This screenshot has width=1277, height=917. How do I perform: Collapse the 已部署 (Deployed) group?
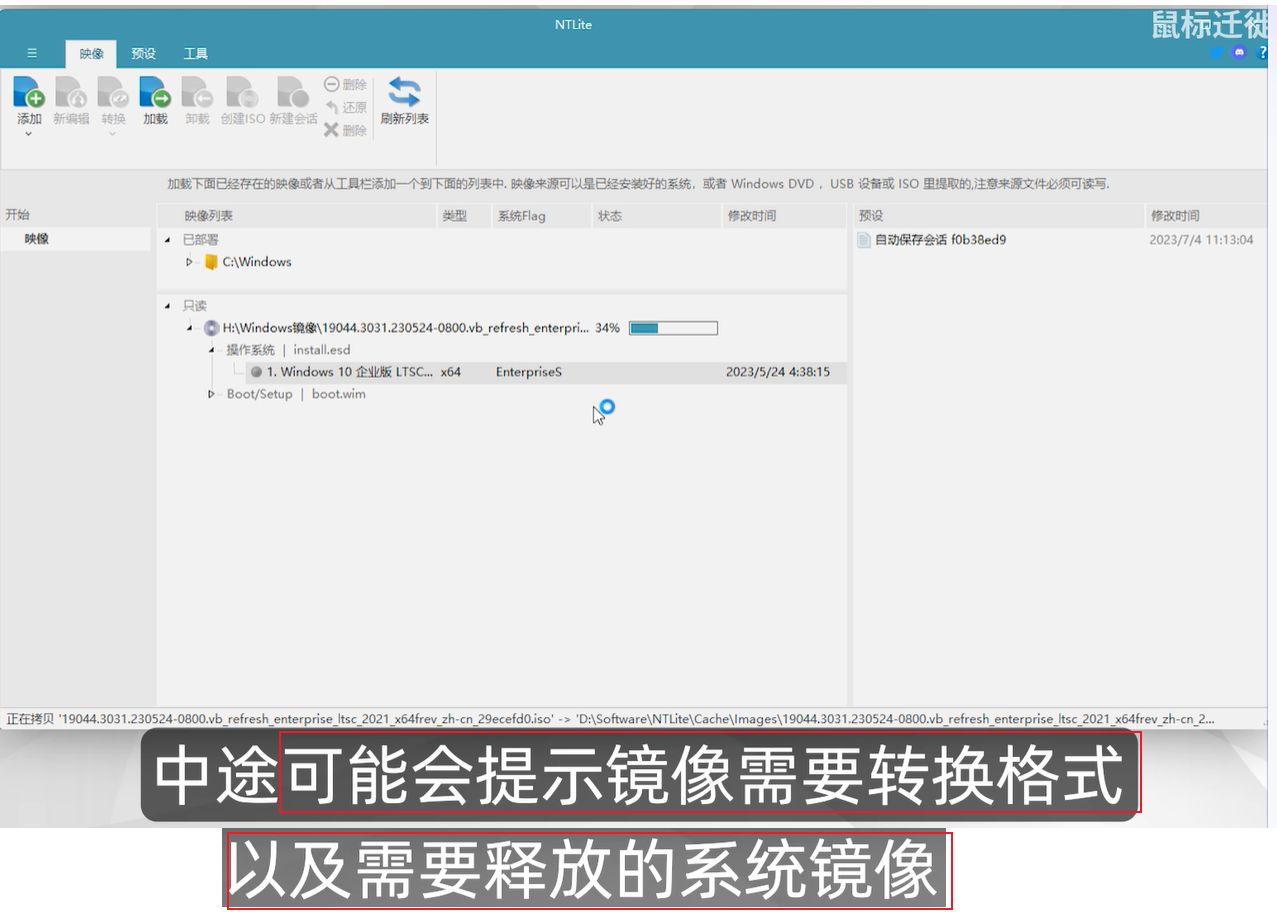[167, 240]
